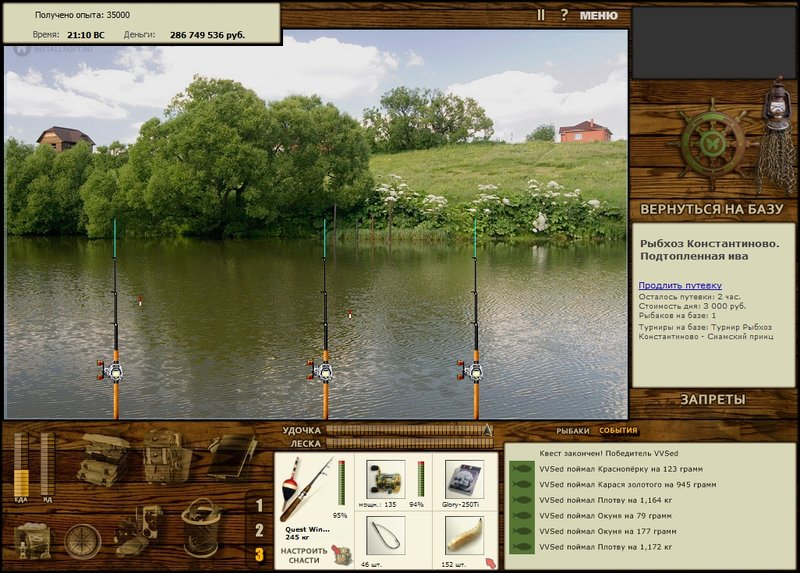Viewport: 800px width, 573px height.
Task: Click the Quest Win... 245 кг rod label
Action: click(307, 533)
